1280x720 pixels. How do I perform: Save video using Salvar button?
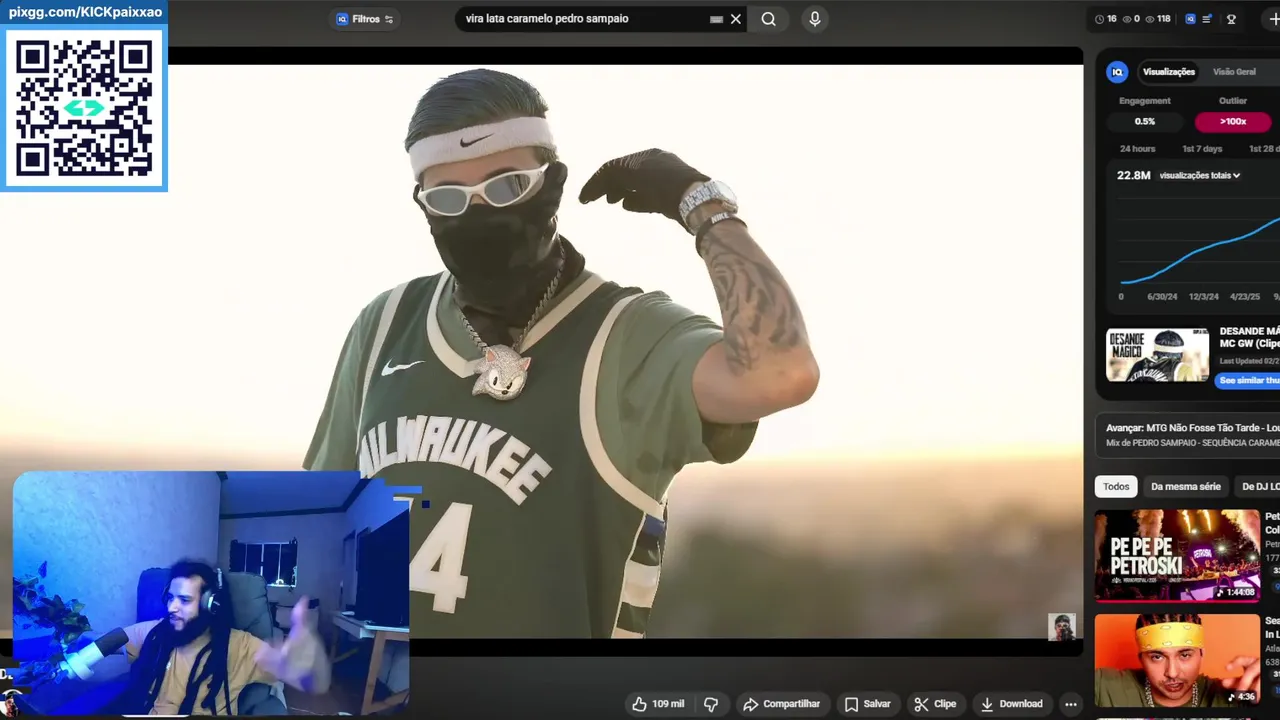click(867, 704)
